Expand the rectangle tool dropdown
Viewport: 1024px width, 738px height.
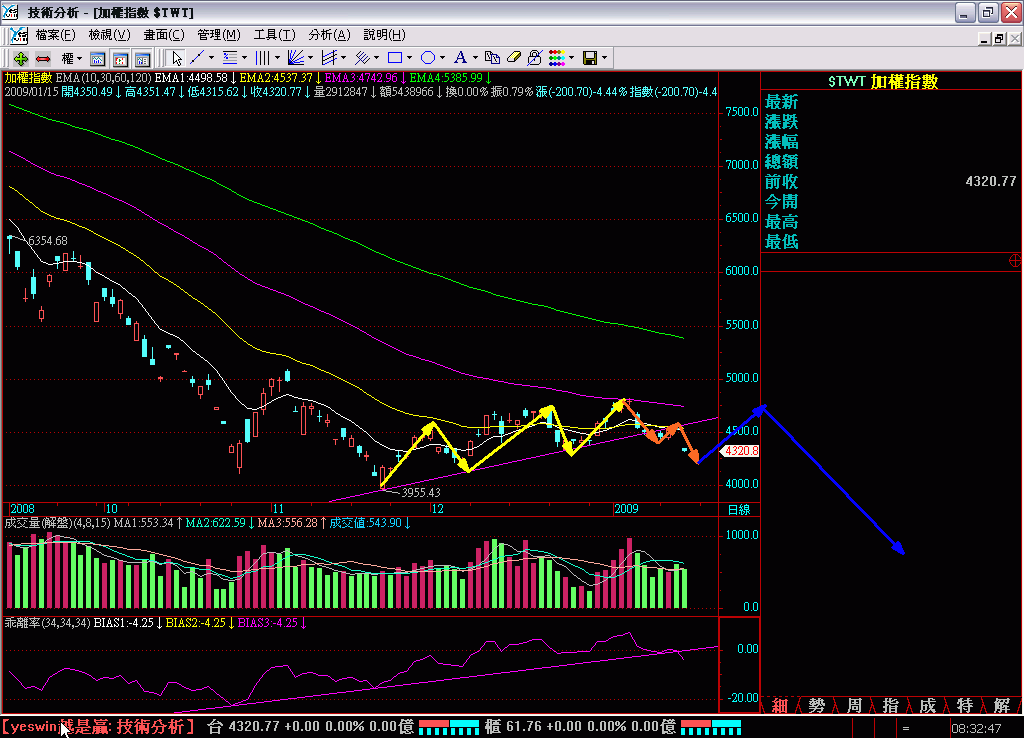click(x=409, y=58)
